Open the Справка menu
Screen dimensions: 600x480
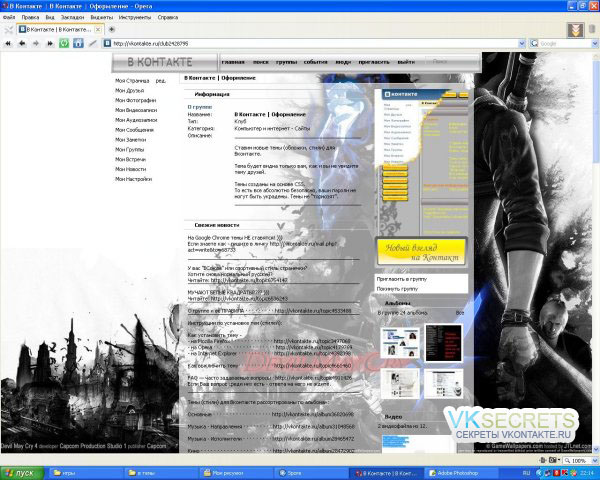[168, 17]
